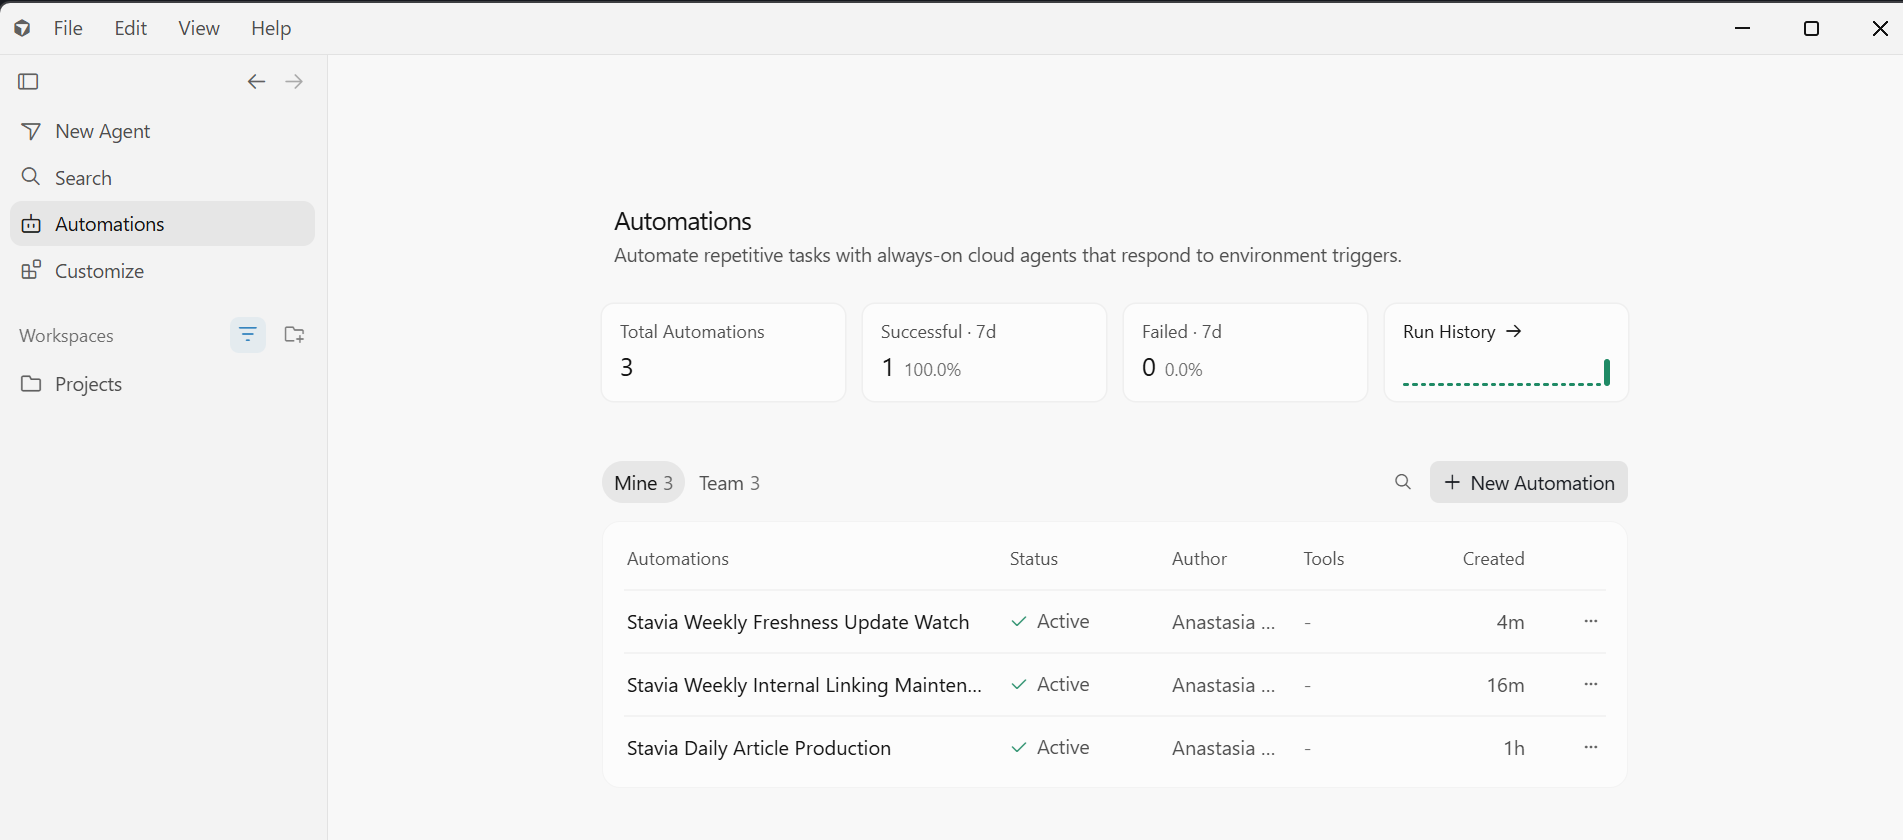Open the View menu
Image resolution: width=1903 pixels, height=840 pixels.
tap(199, 28)
